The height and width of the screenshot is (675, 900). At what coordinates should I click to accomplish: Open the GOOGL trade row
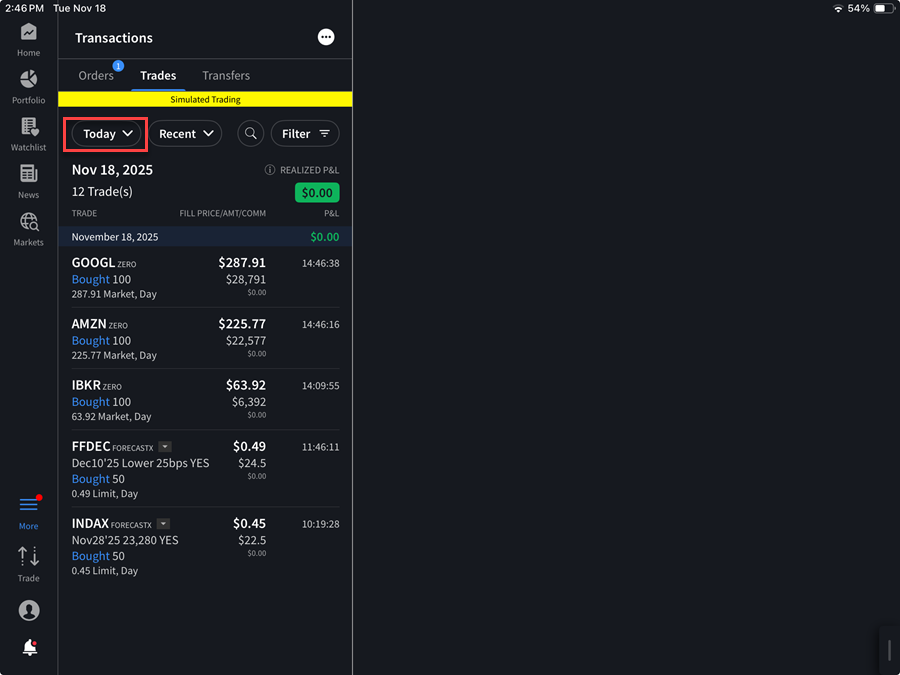point(205,278)
